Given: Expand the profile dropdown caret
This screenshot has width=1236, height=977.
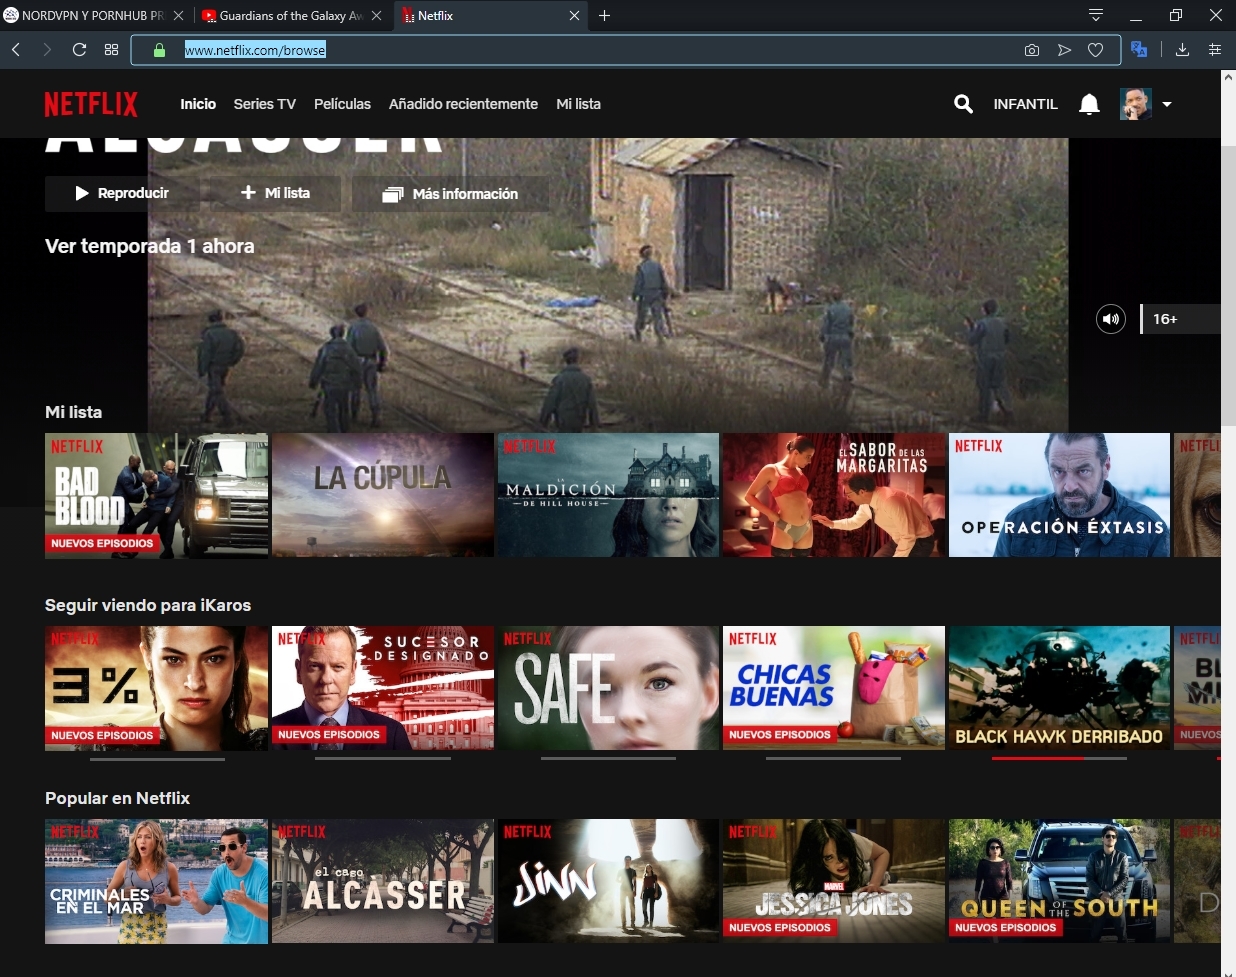Looking at the screenshot, I should tap(1166, 104).
